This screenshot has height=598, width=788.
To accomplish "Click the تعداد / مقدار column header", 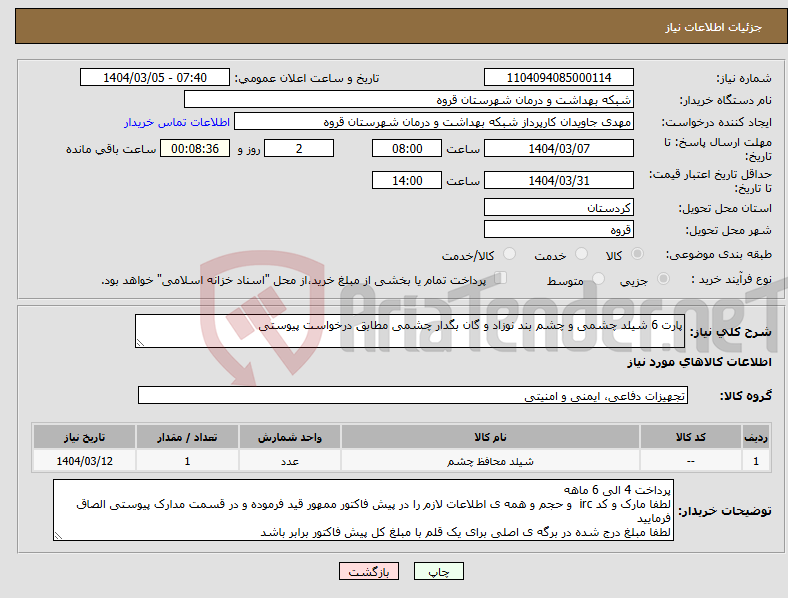I will pyautogui.click(x=187, y=437).
